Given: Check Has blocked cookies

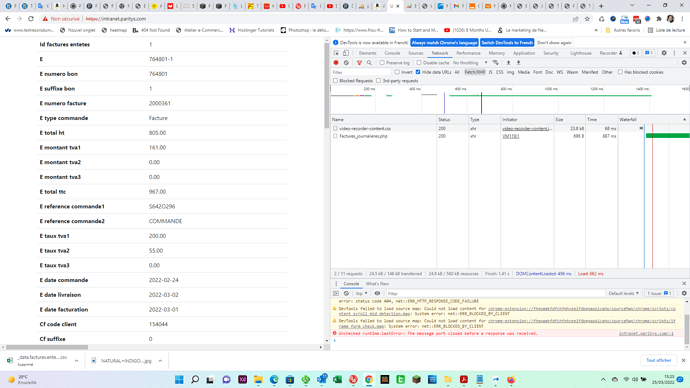Looking at the screenshot, I should (620, 72).
